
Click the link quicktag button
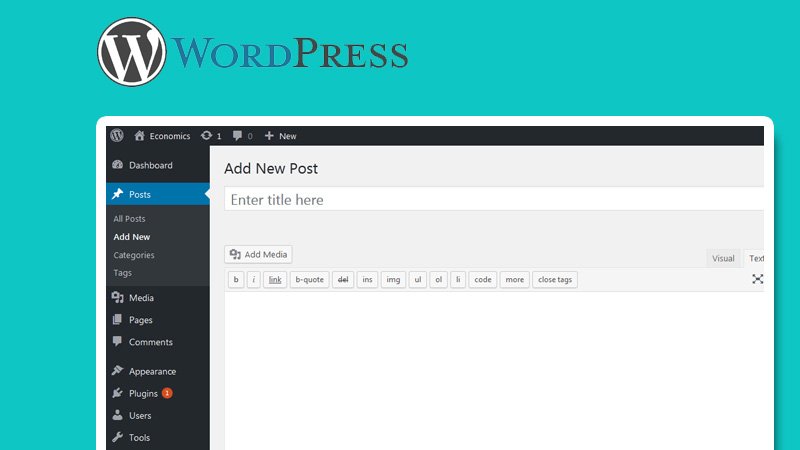[275, 280]
